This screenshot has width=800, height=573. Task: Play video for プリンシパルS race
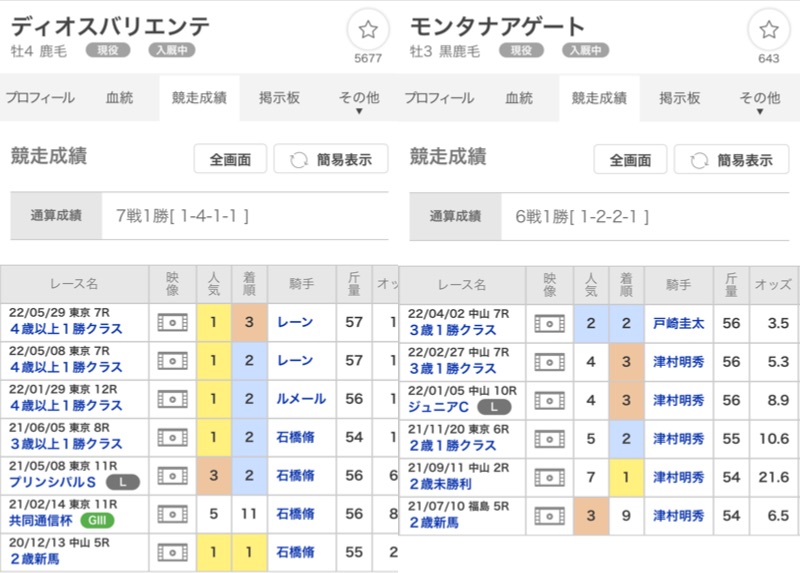pyautogui.click(x=172, y=476)
